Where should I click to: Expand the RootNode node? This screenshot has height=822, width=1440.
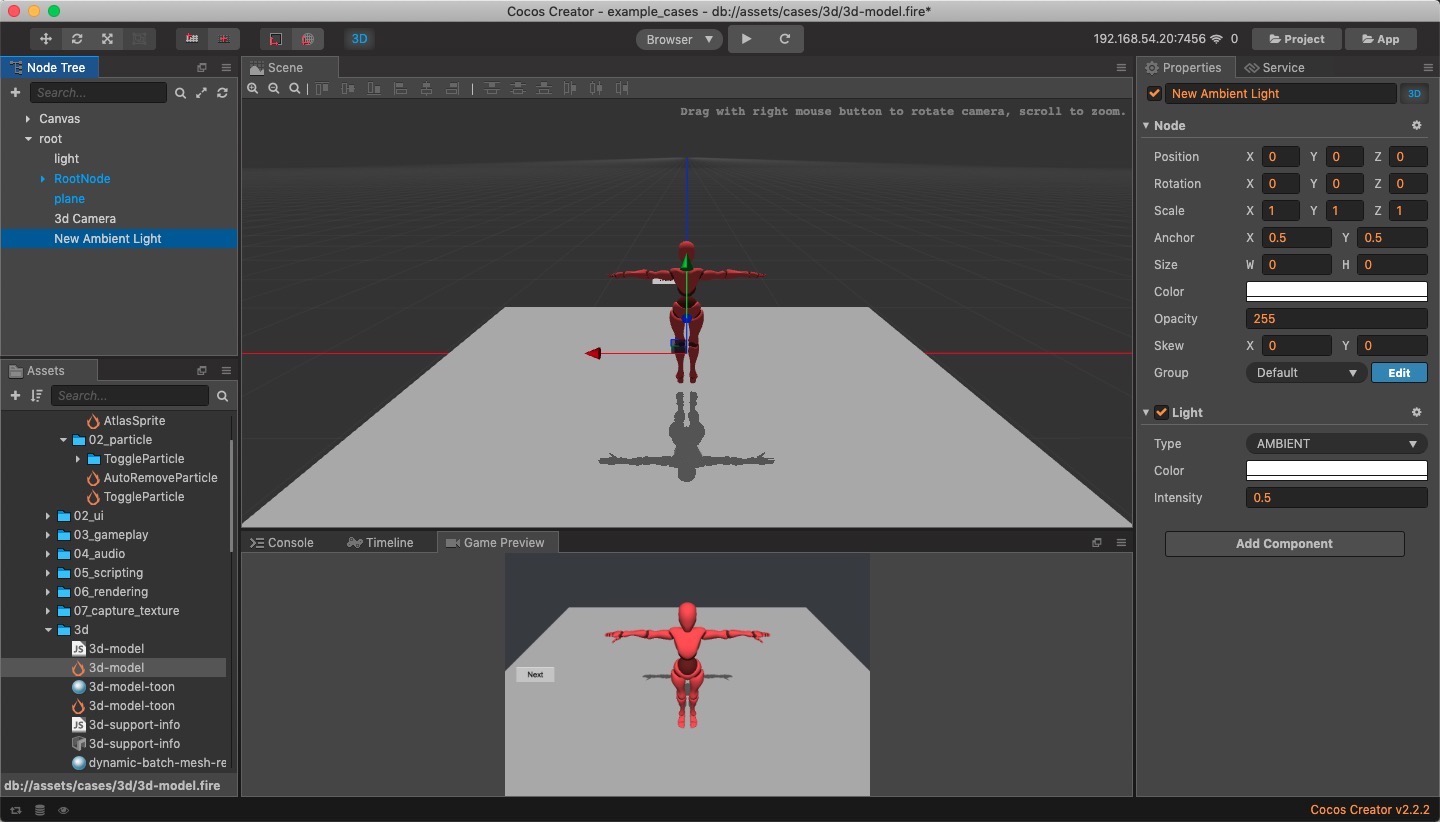point(43,179)
